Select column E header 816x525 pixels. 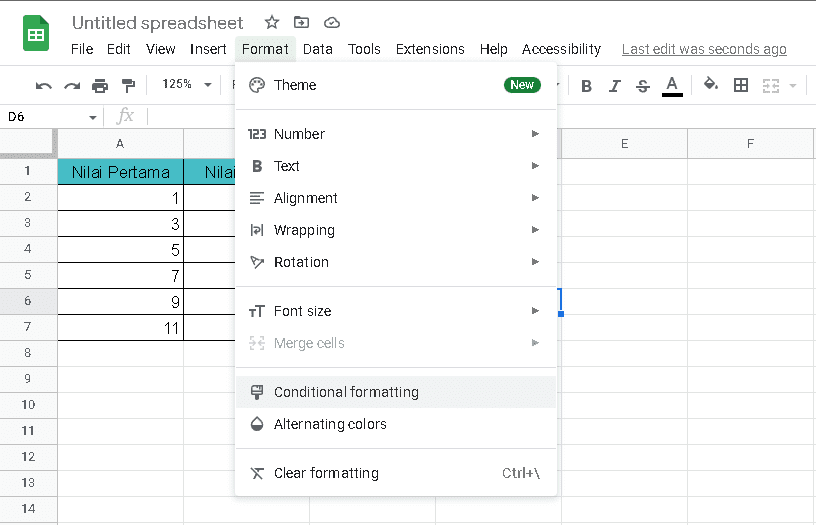click(x=624, y=144)
